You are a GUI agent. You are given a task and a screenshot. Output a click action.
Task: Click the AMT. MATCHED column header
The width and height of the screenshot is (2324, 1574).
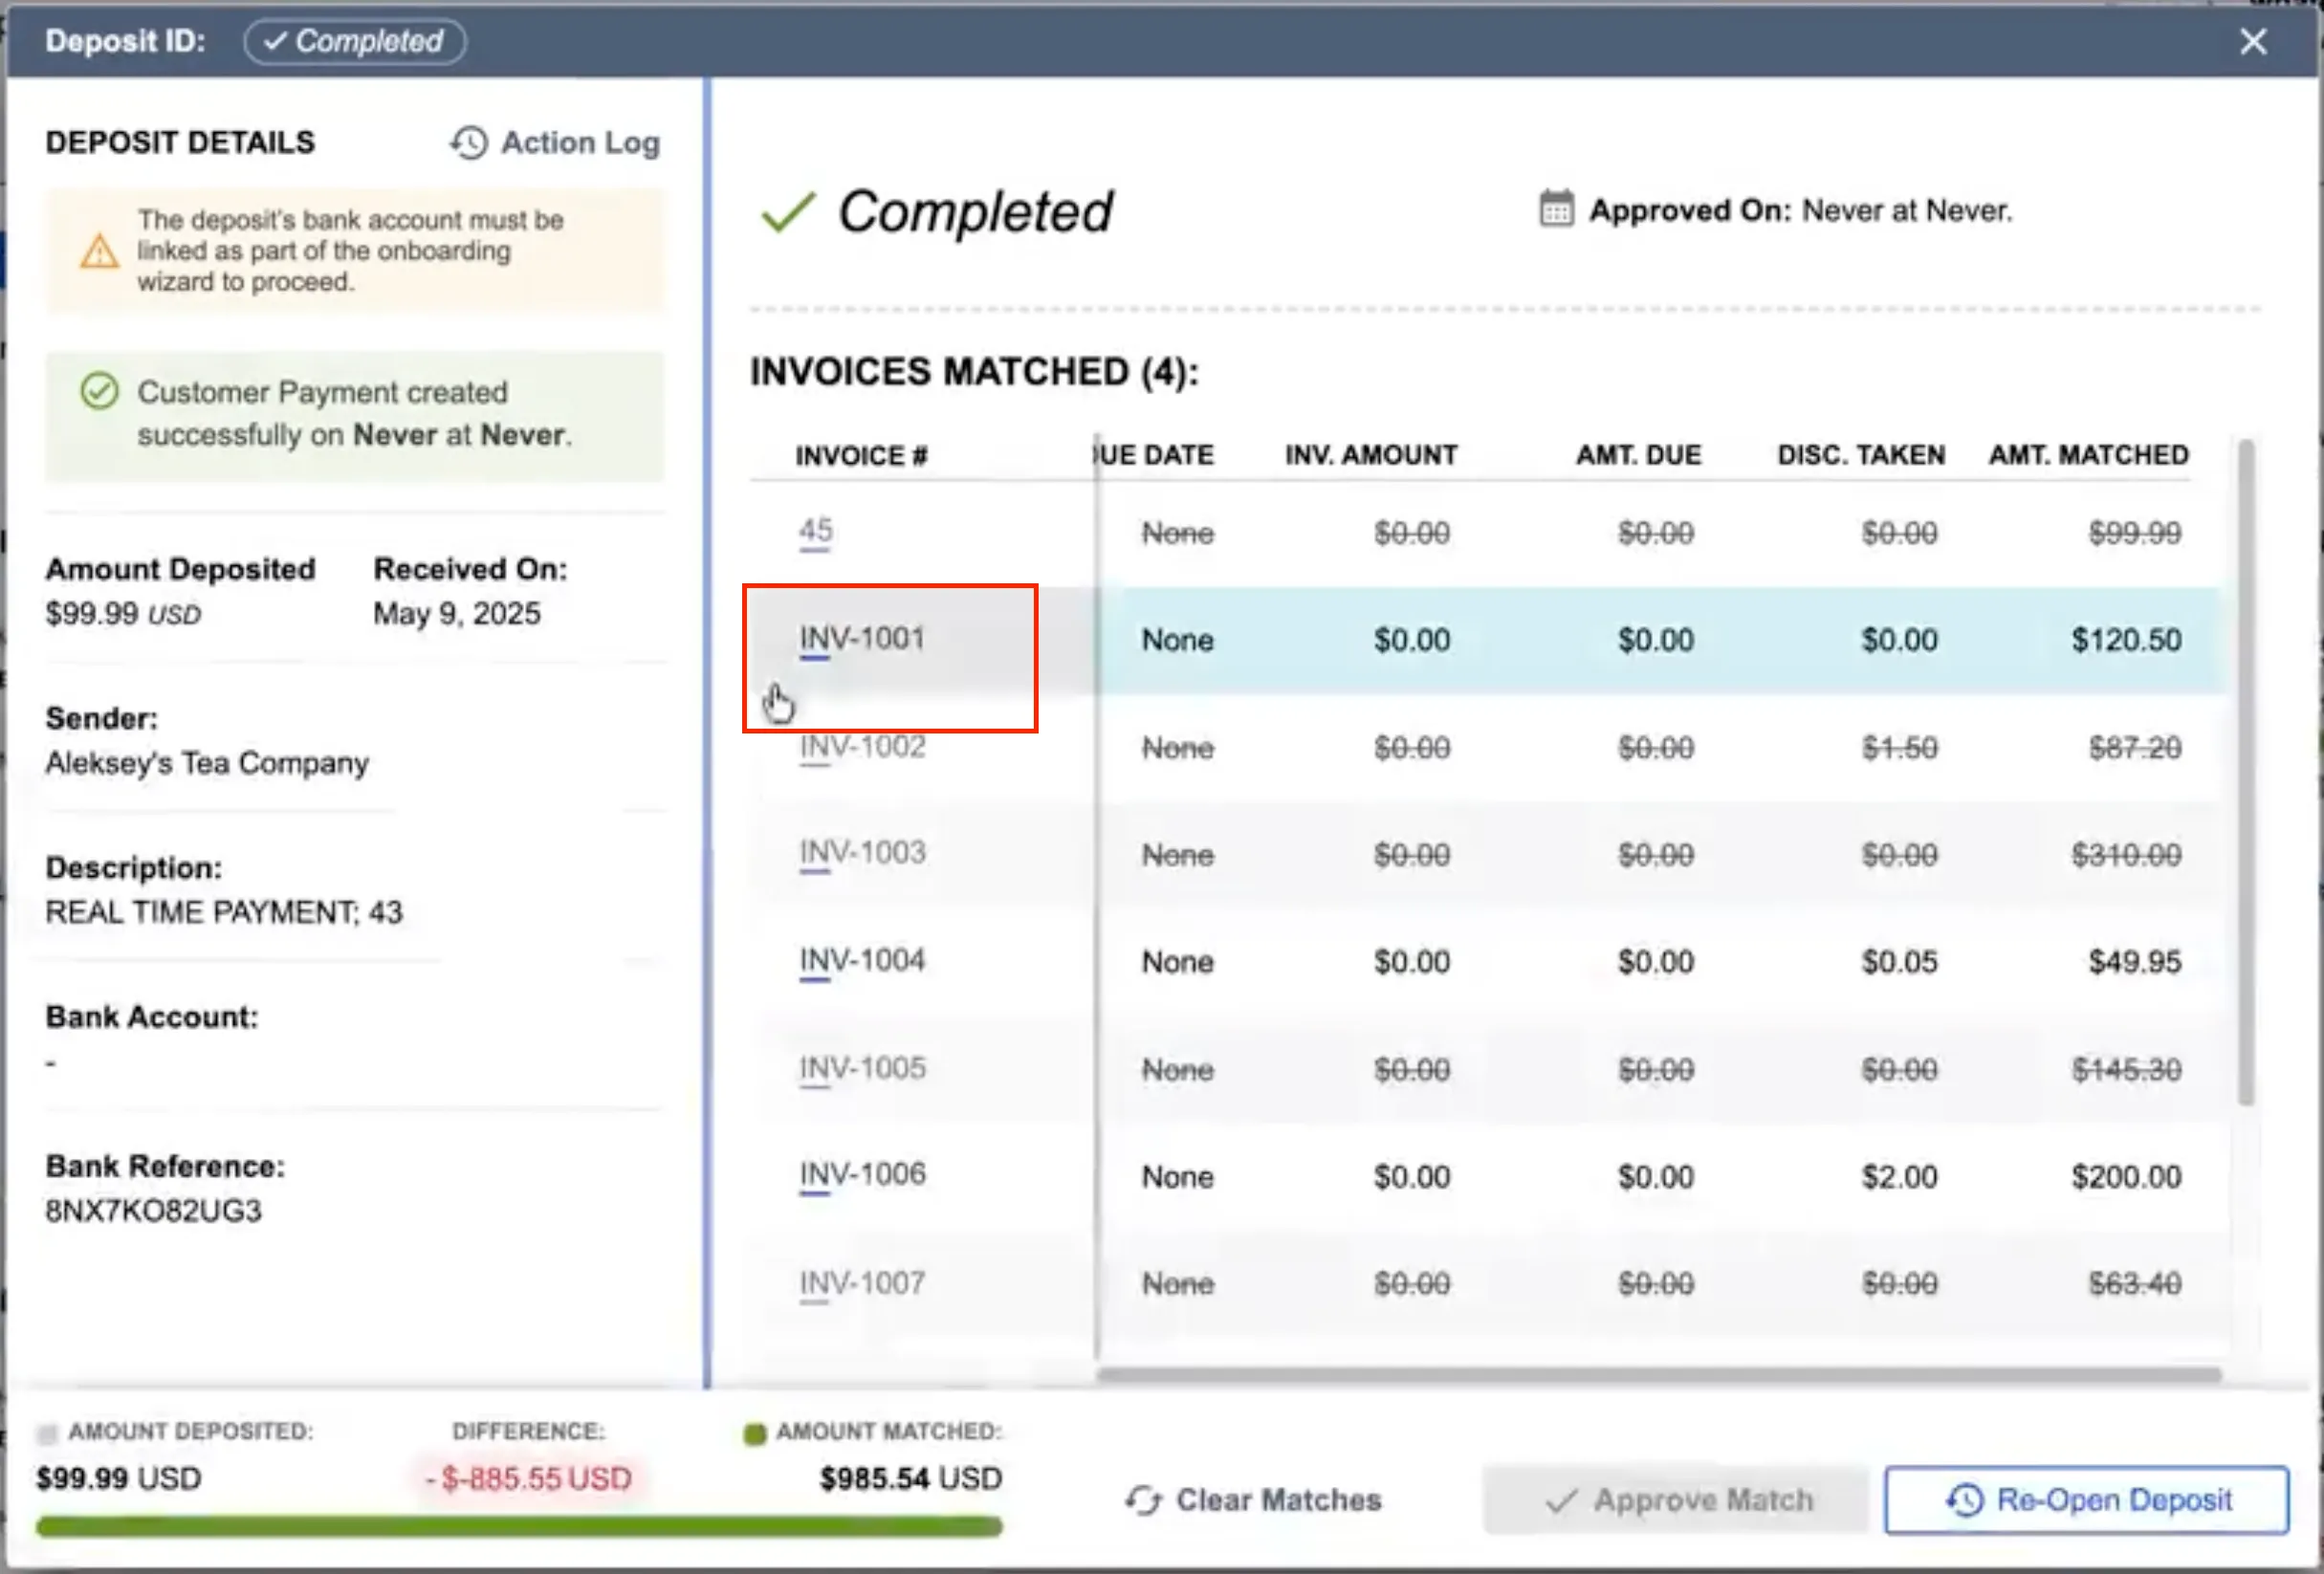coord(2088,455)
